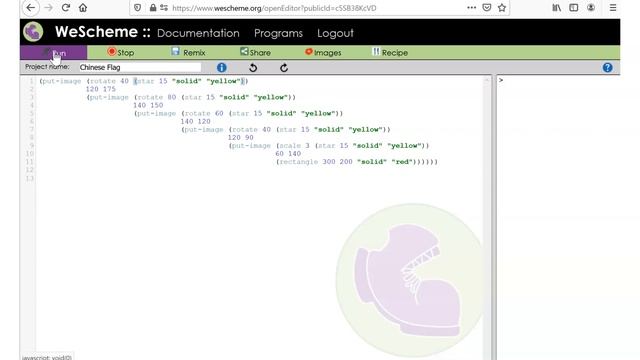640x360 pixels.
Task: Open help with the blue question icon
Action: coord(607,68)
